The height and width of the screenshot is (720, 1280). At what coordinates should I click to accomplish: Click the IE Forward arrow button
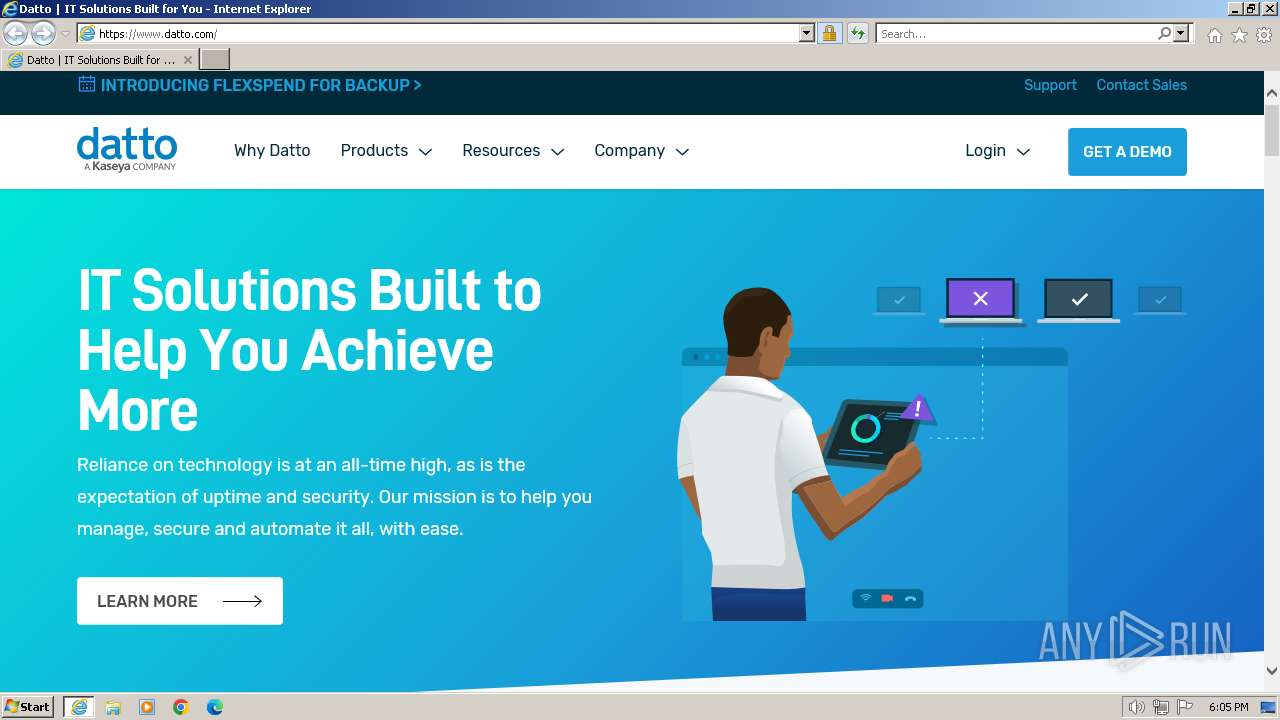(x=43, y=34)
